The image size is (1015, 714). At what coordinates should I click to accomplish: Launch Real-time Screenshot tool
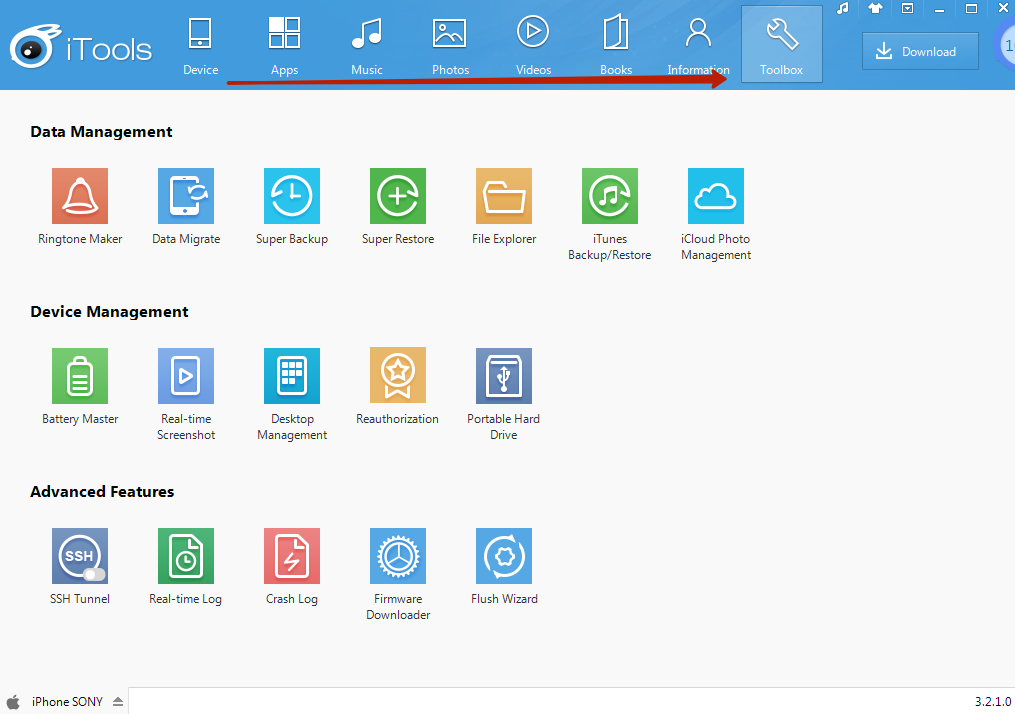pyautogui.click(x=186, y=376)
